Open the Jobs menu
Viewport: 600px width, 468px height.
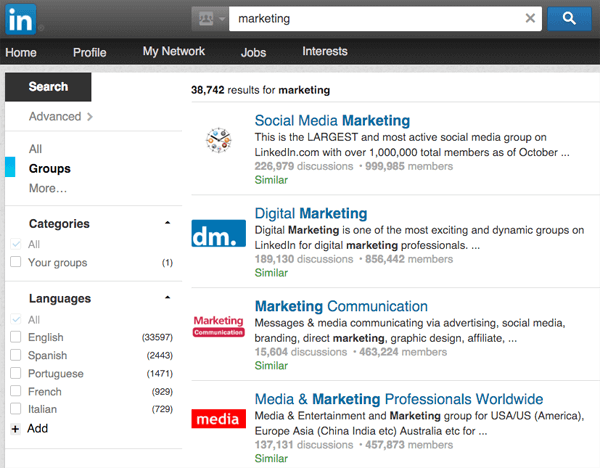pyautogui.click(x=253, y=52)
